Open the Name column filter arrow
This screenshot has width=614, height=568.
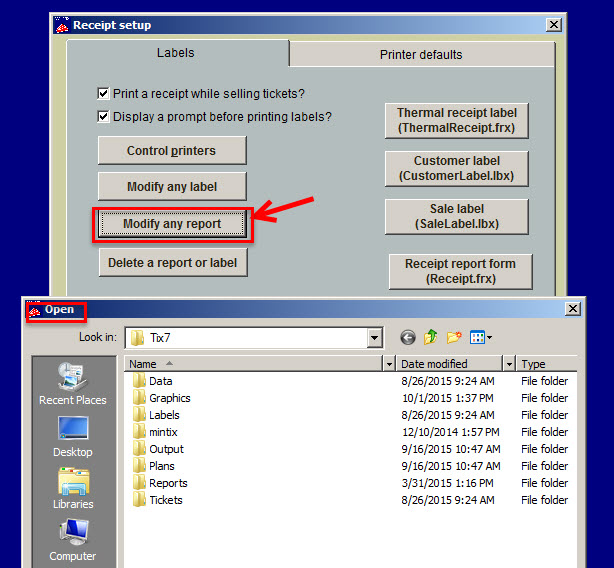coord(389,364)
